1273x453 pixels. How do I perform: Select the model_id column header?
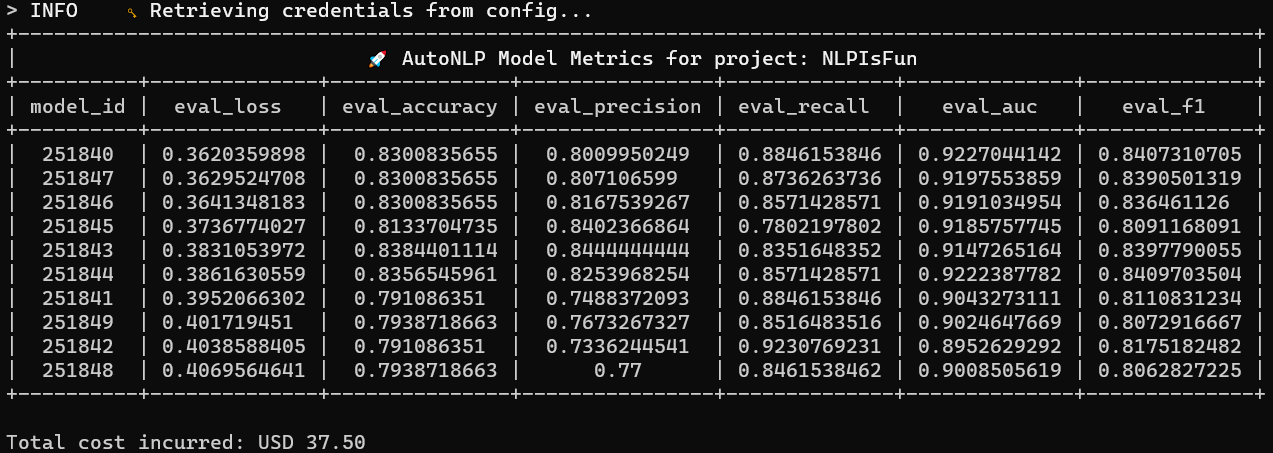[x=78, y=106]
